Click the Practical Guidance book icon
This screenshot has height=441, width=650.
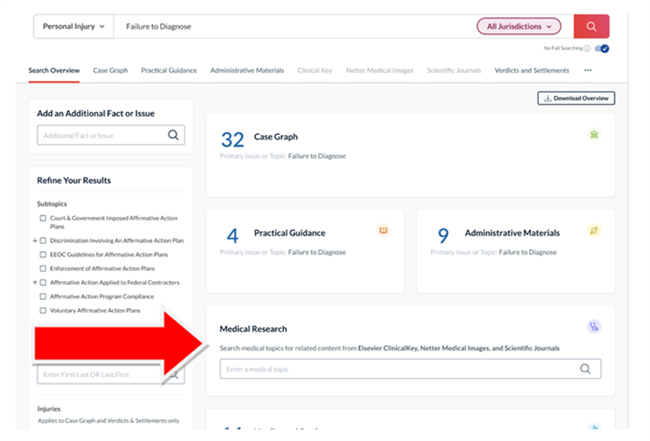tap(383, 230)
